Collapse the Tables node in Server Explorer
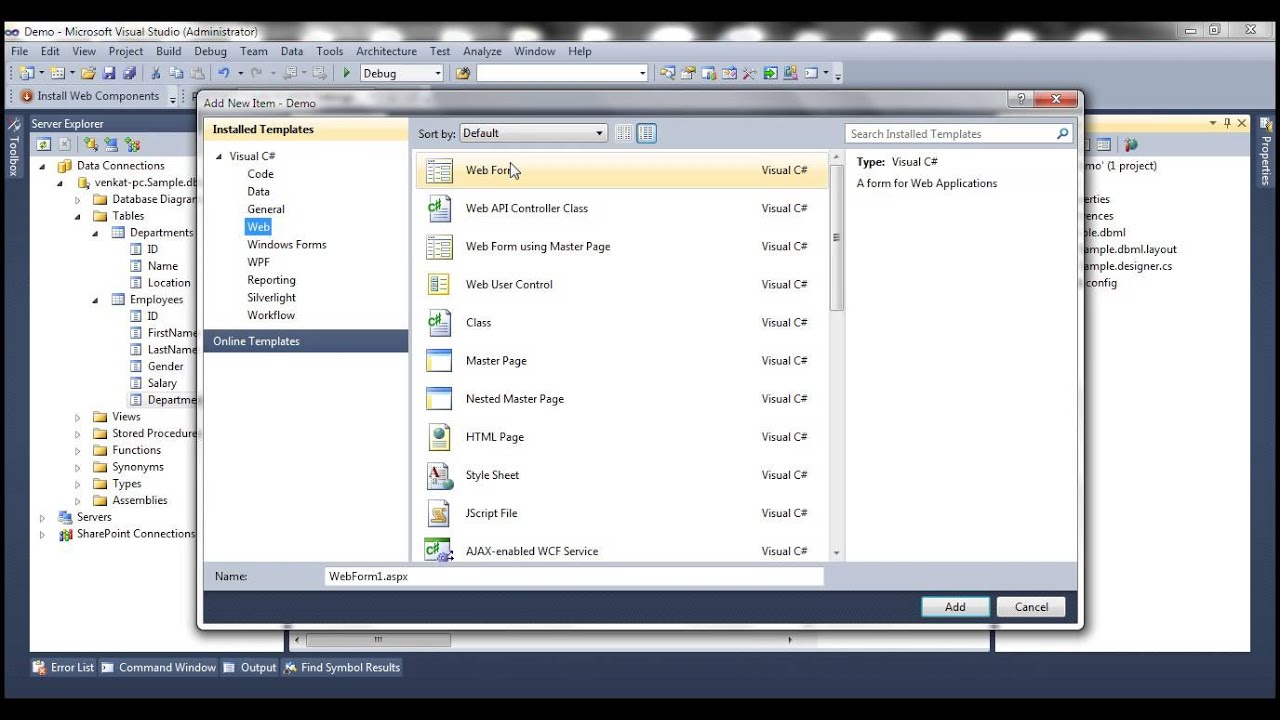This screenshot has width=1280, height=720. (x=78, y=216)
